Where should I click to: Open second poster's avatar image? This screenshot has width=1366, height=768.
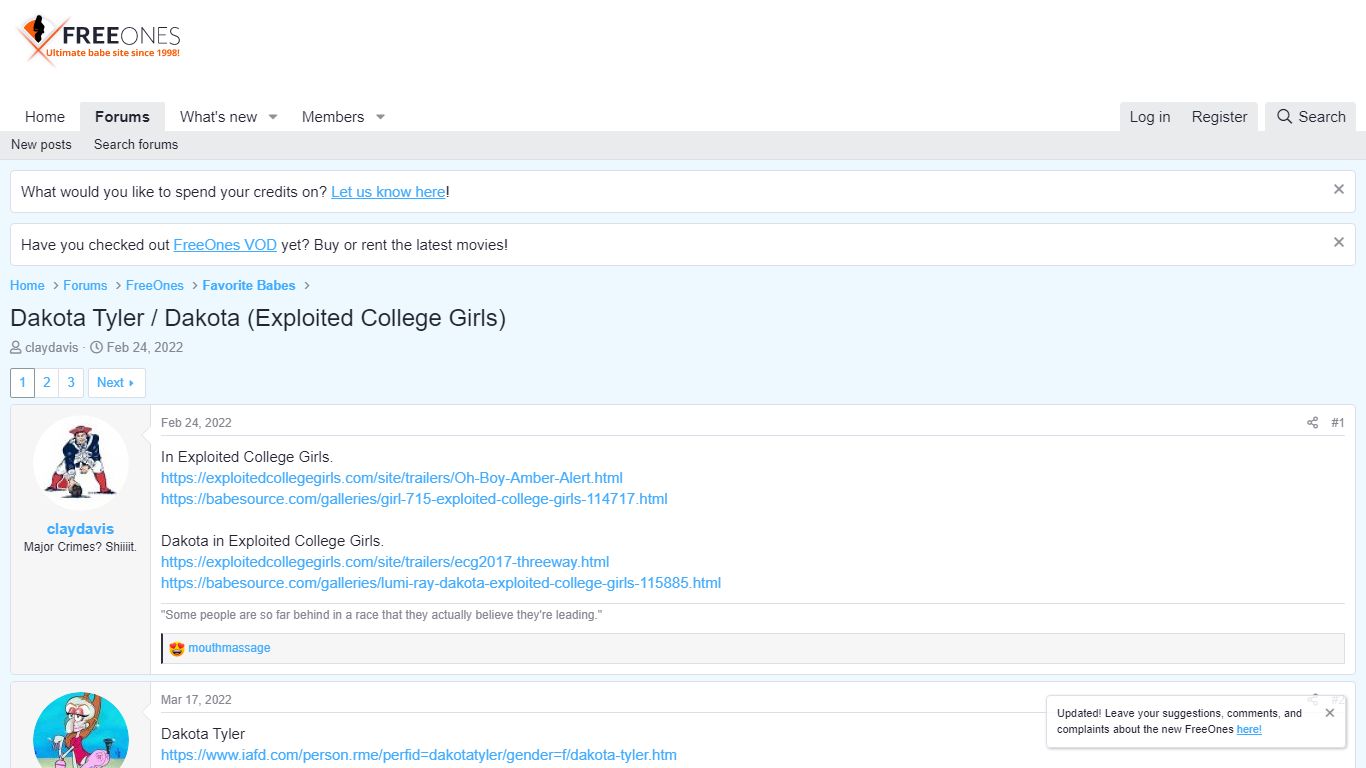coord(81,731)
